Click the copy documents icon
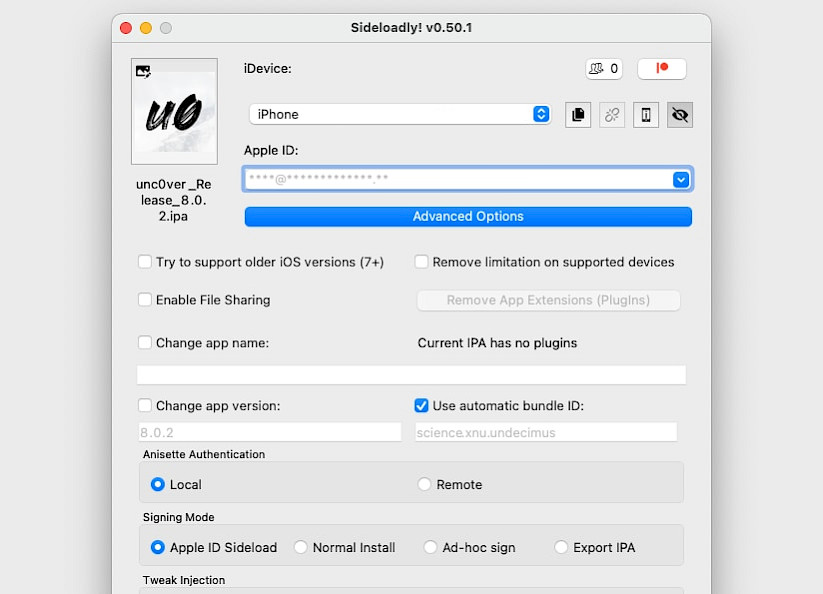 (x=578, y=114)
